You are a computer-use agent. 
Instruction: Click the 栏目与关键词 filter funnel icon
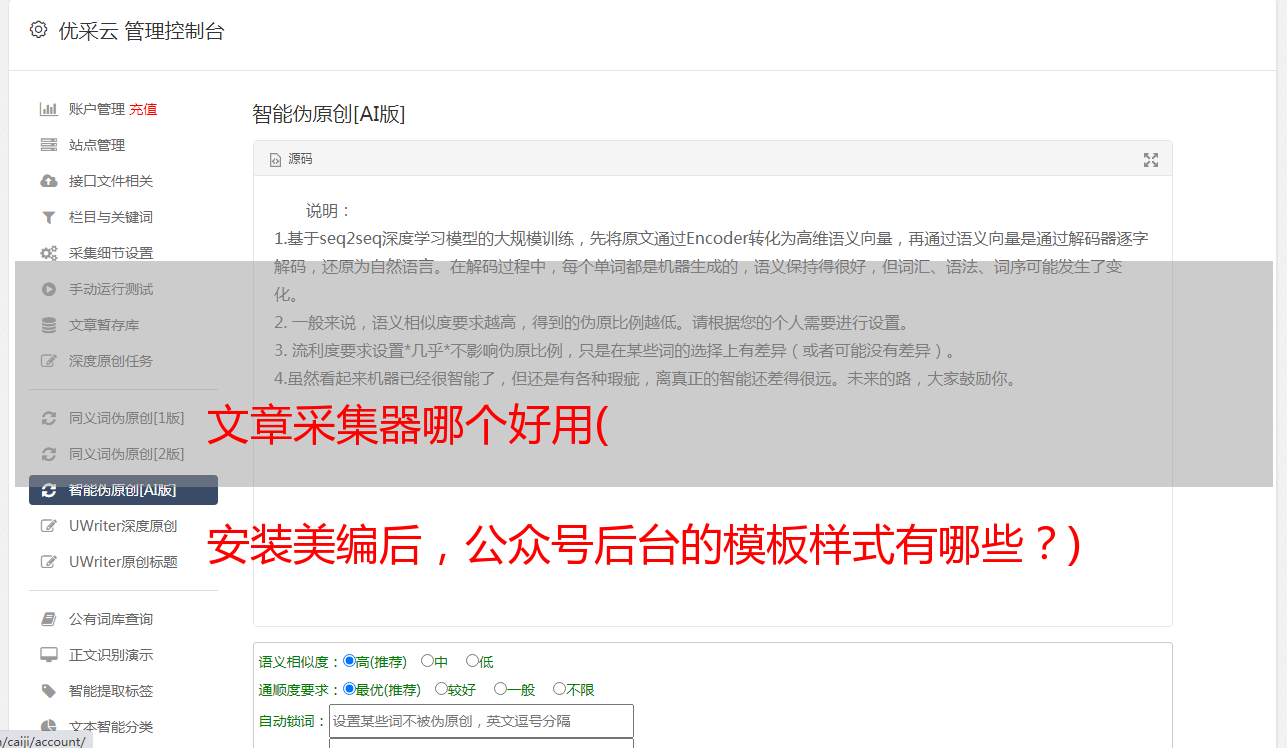click(48, 217)
